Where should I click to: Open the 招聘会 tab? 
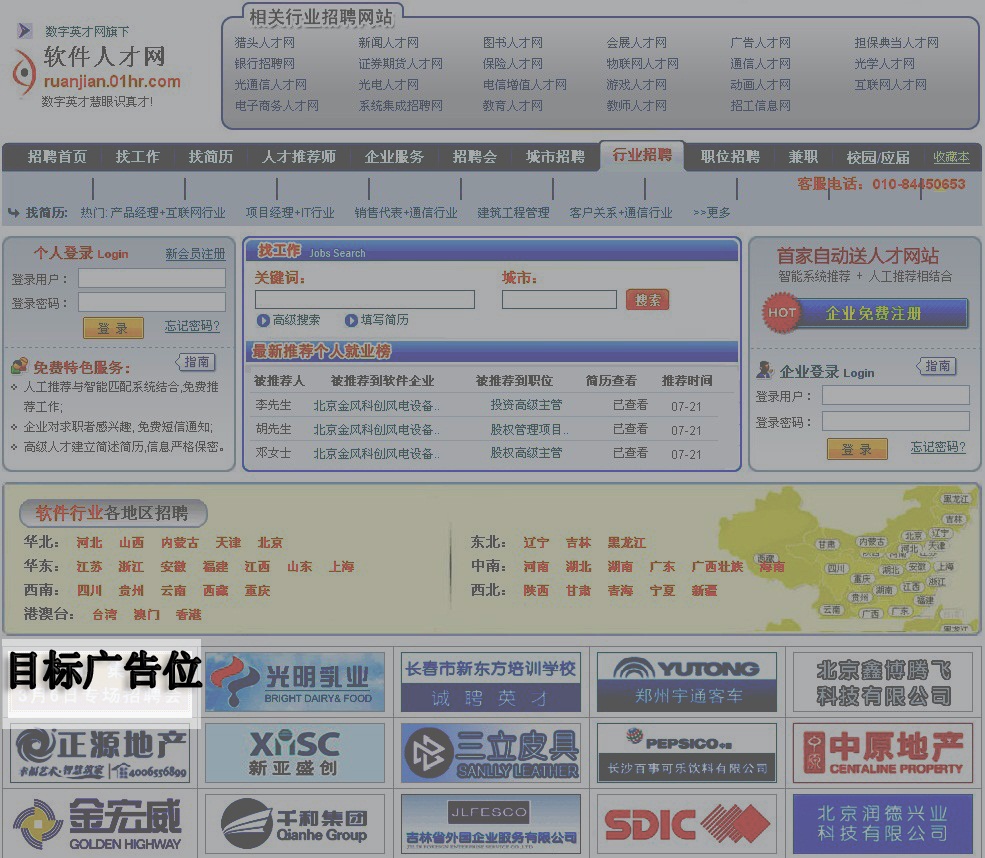(475, 157)
